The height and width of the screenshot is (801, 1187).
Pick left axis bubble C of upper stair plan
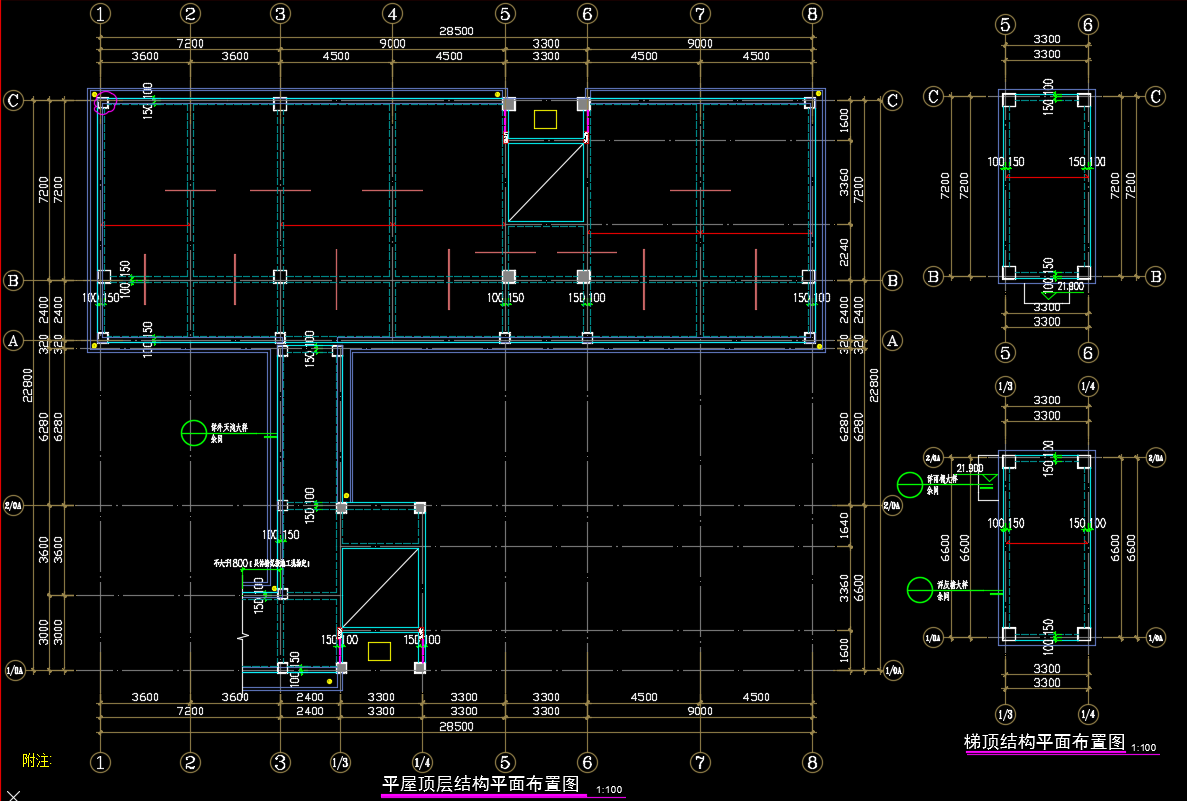933,96
